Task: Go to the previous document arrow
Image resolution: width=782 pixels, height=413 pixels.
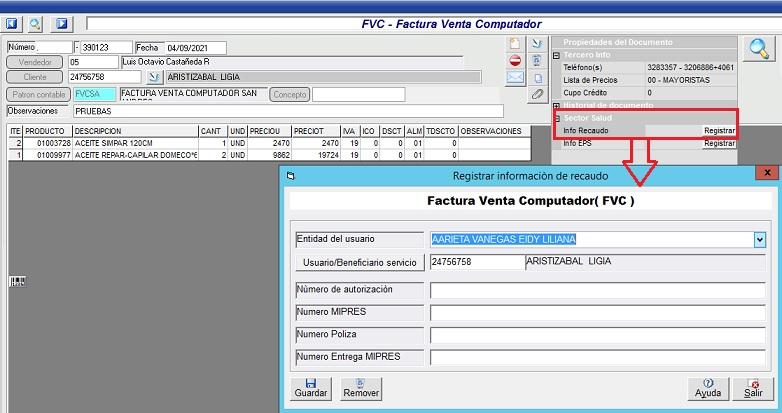Action: (x=13, y=23)
